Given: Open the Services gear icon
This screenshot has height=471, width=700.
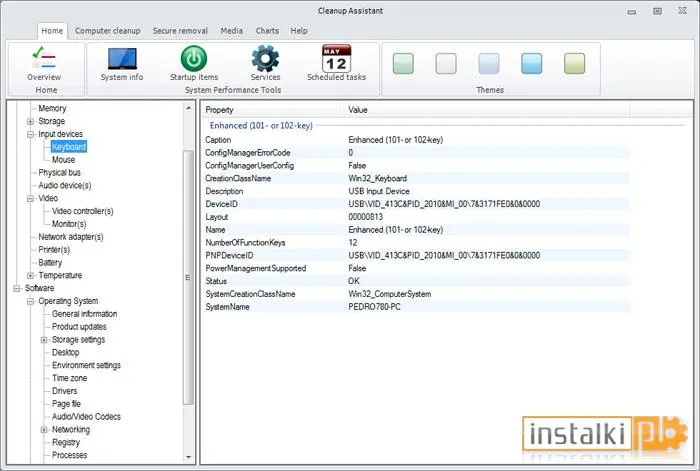Looking at the screenshot, I should pos(265,58).
